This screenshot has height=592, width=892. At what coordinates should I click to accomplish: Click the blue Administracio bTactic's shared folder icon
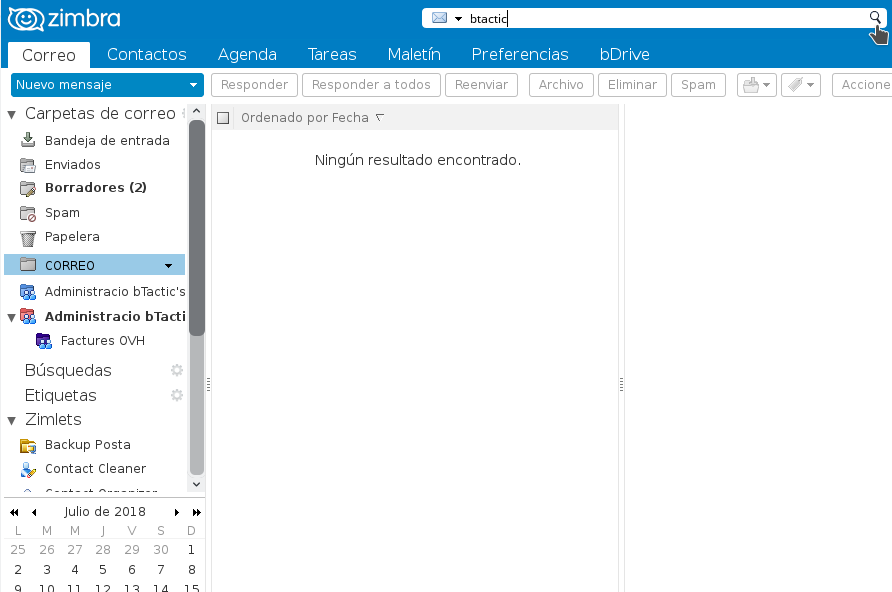click(28, 292)
